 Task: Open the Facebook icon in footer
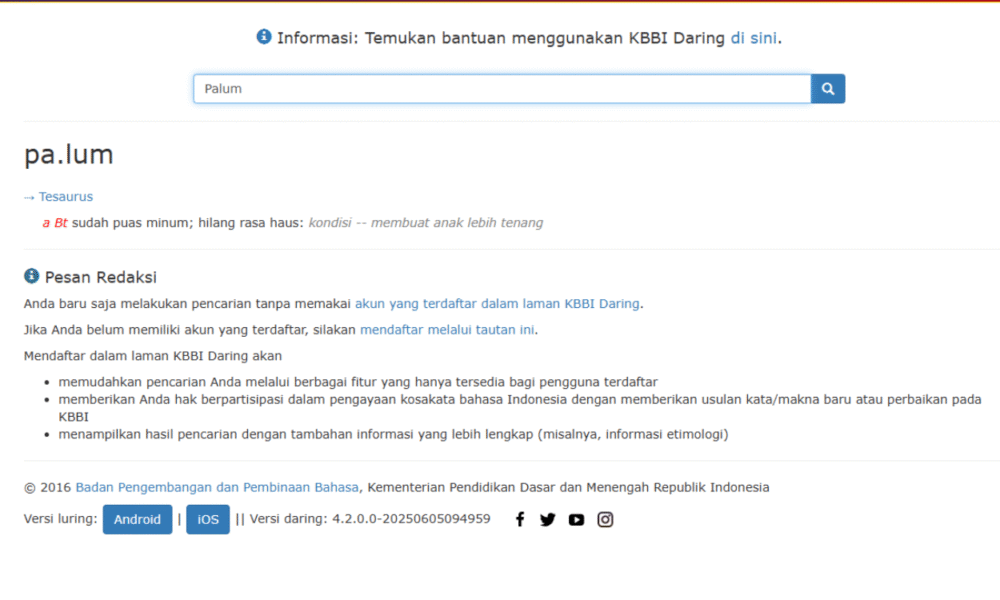pyautogui.click(x=520, y=520)
